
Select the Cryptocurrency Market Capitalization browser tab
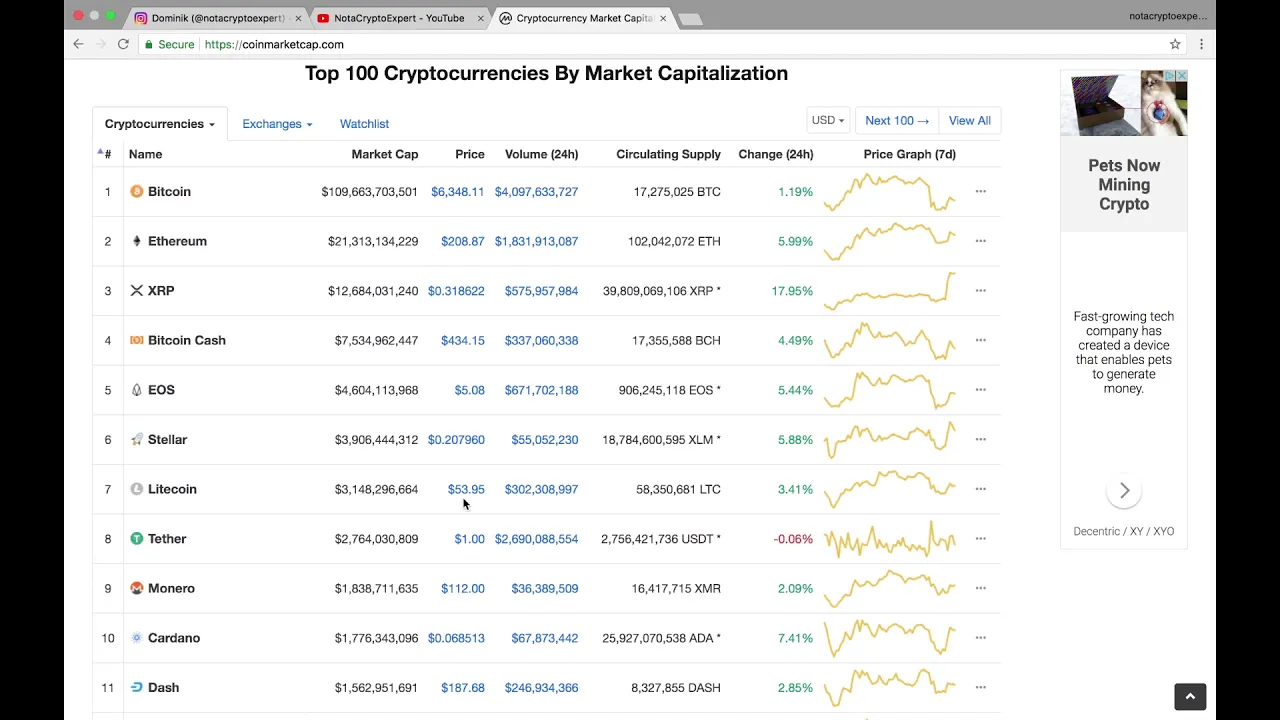tap(584, 18)
